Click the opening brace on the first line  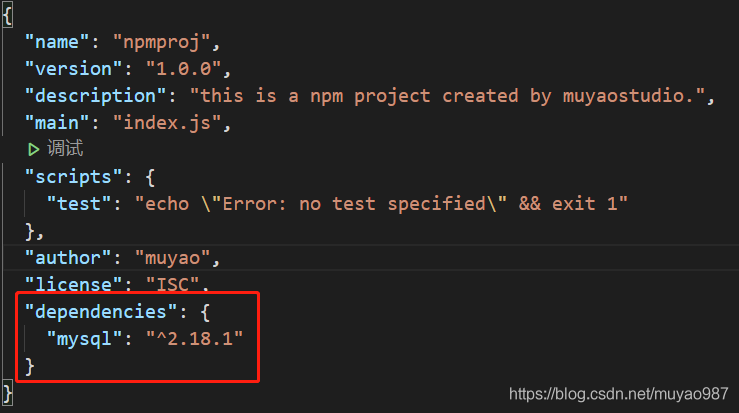click(x=8, y=16)
